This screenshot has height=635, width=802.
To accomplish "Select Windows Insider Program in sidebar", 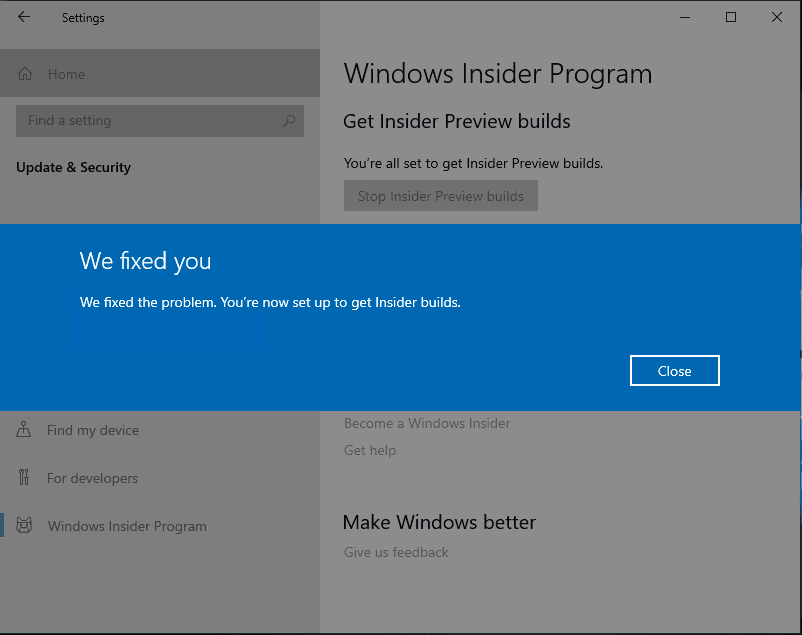I will pyautogui.click(x=127, y=526).
